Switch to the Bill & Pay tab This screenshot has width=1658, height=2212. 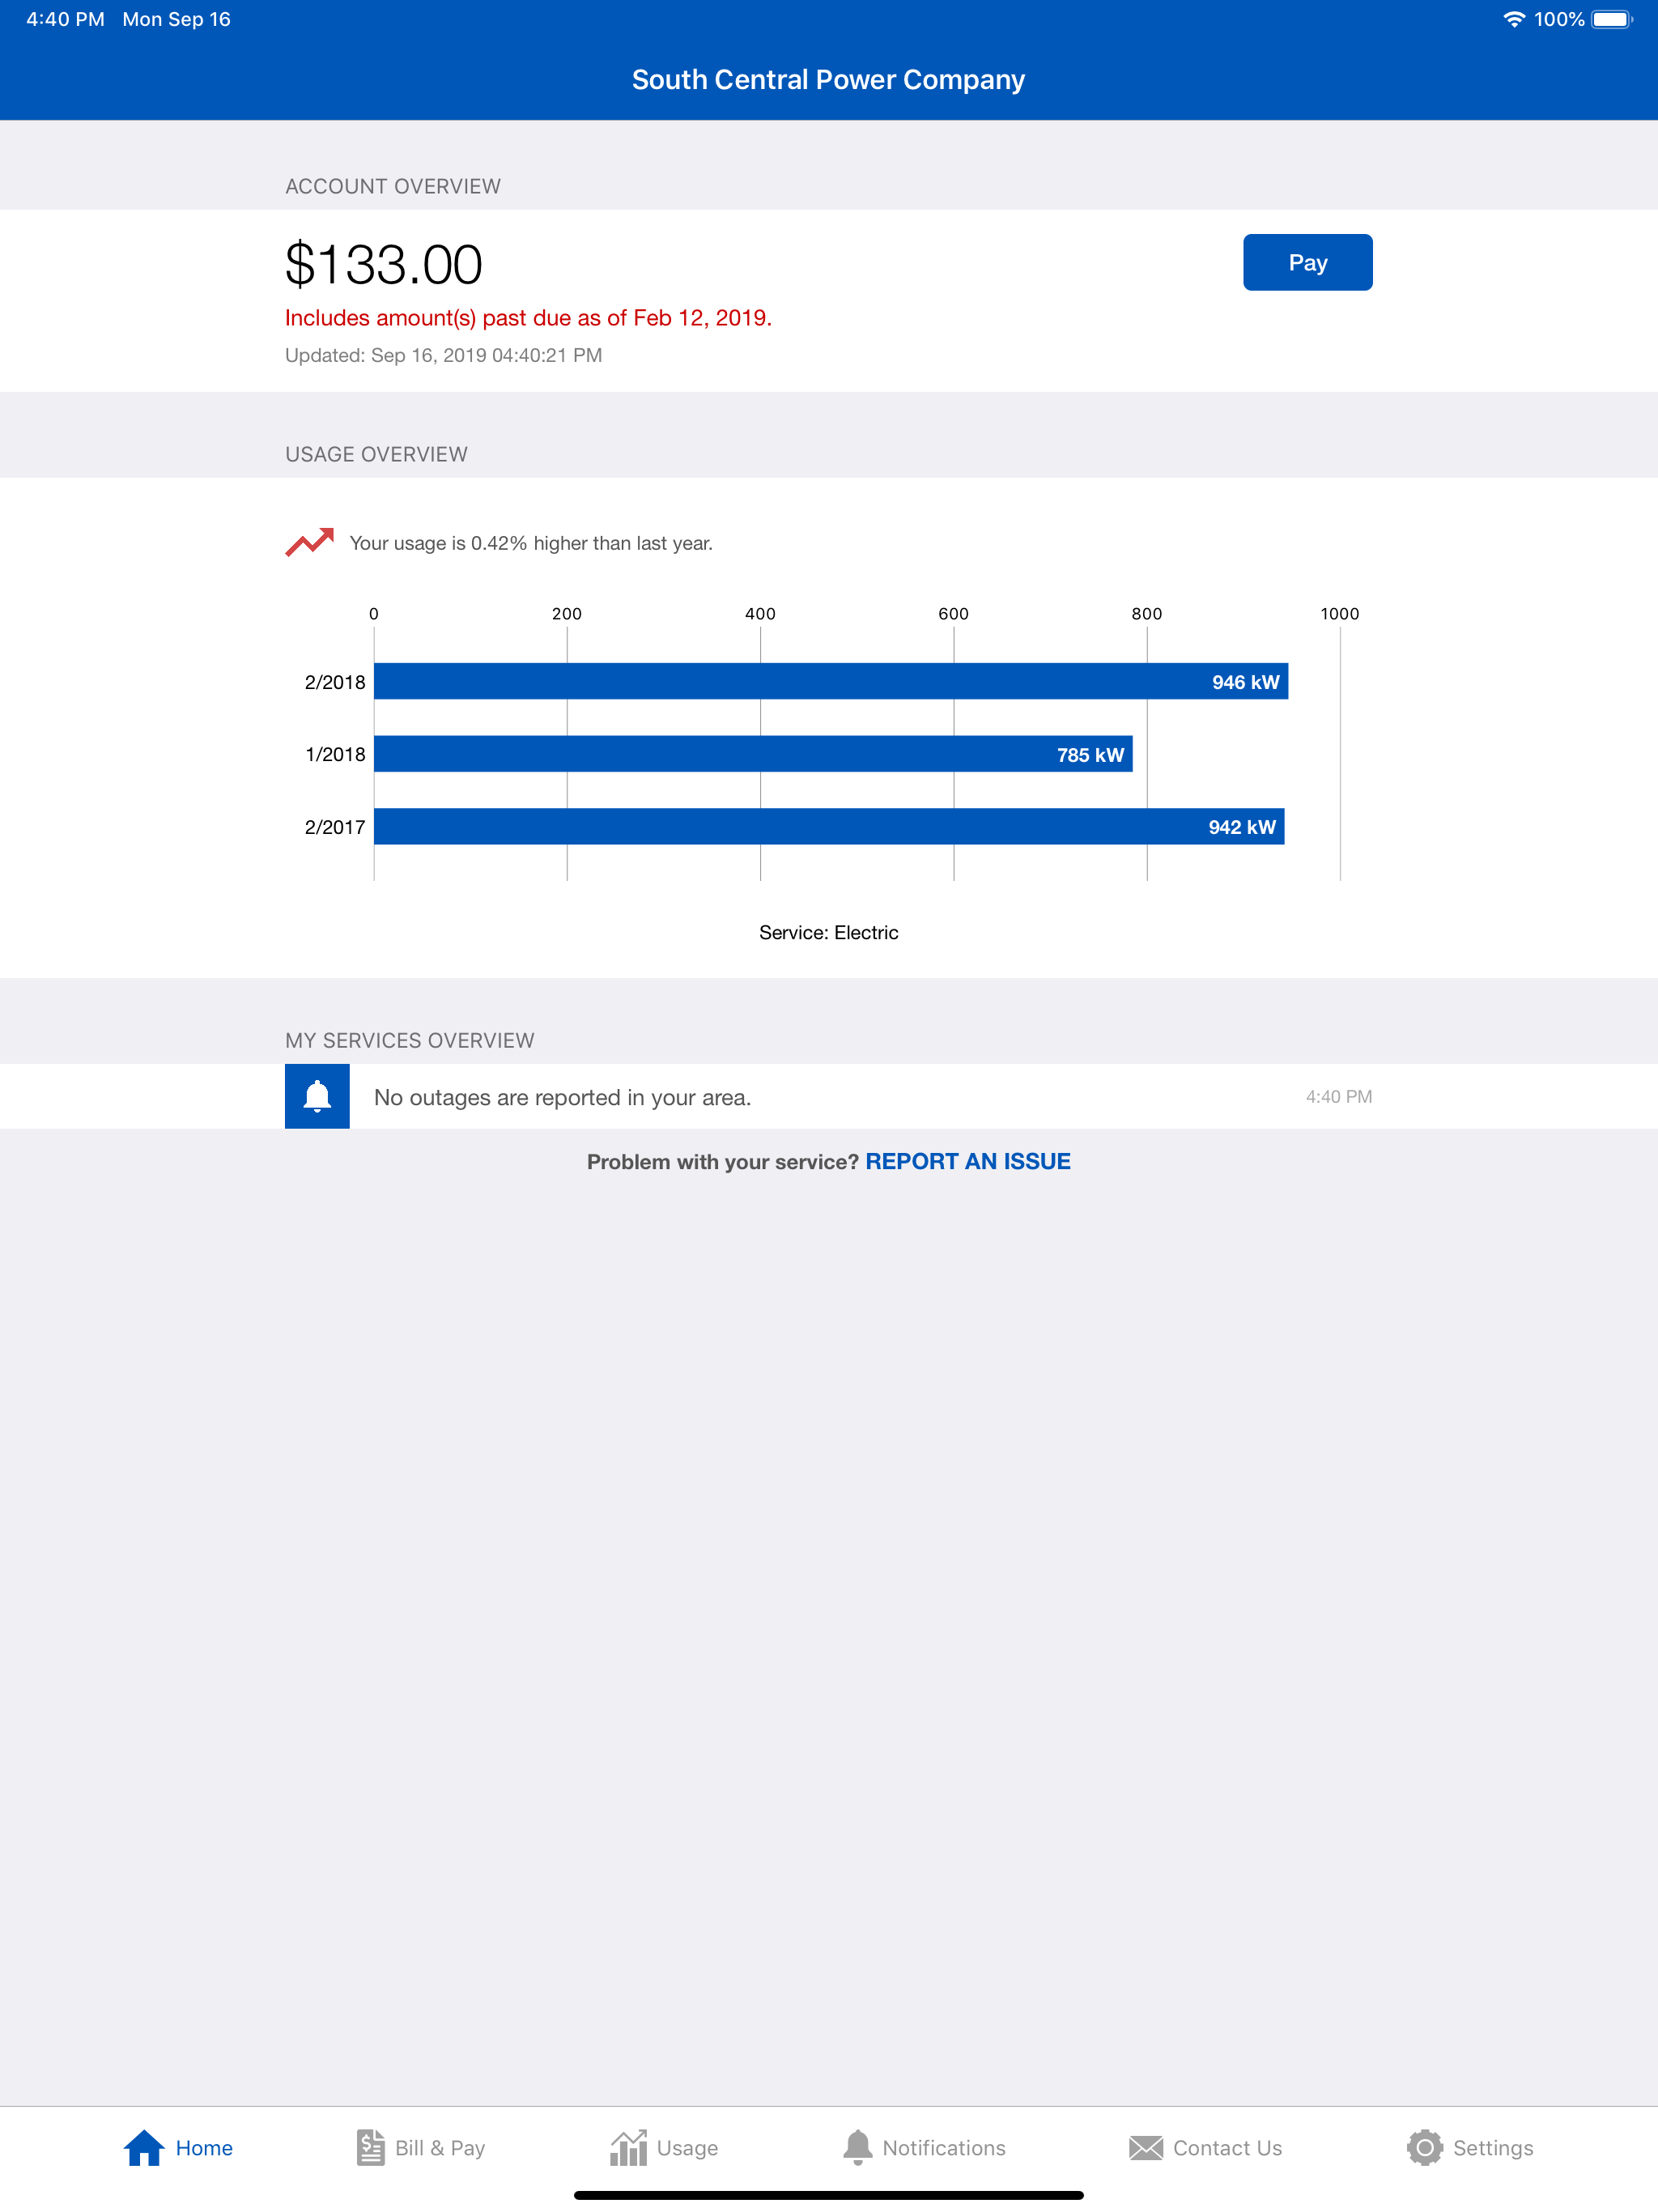click(440, 2148)
